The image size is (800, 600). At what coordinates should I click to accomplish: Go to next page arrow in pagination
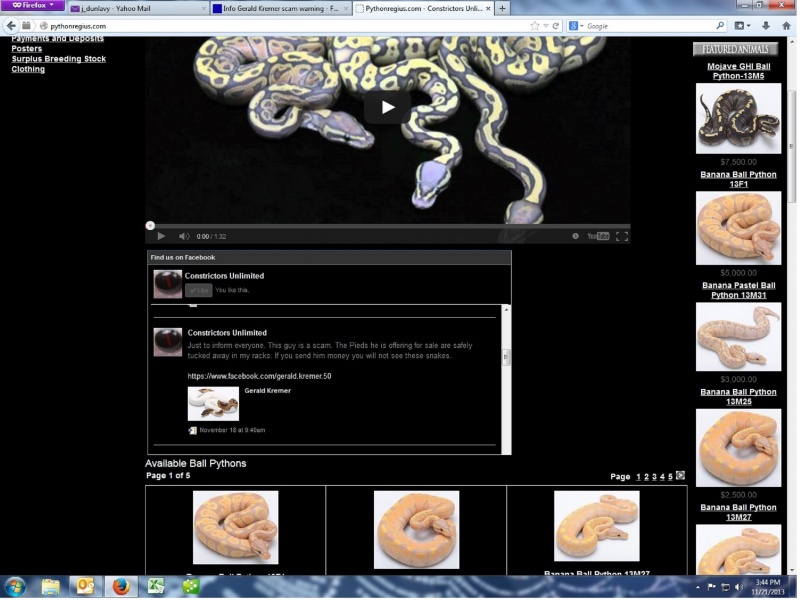tap(680, 476)
